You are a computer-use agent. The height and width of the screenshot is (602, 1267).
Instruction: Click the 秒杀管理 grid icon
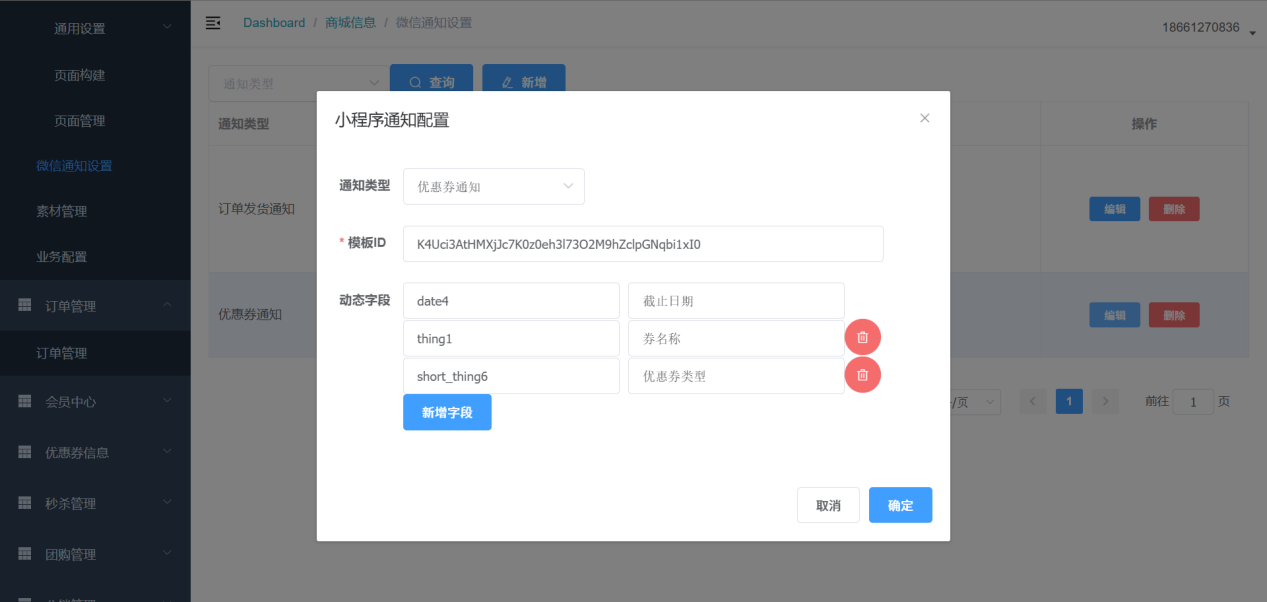25,503
